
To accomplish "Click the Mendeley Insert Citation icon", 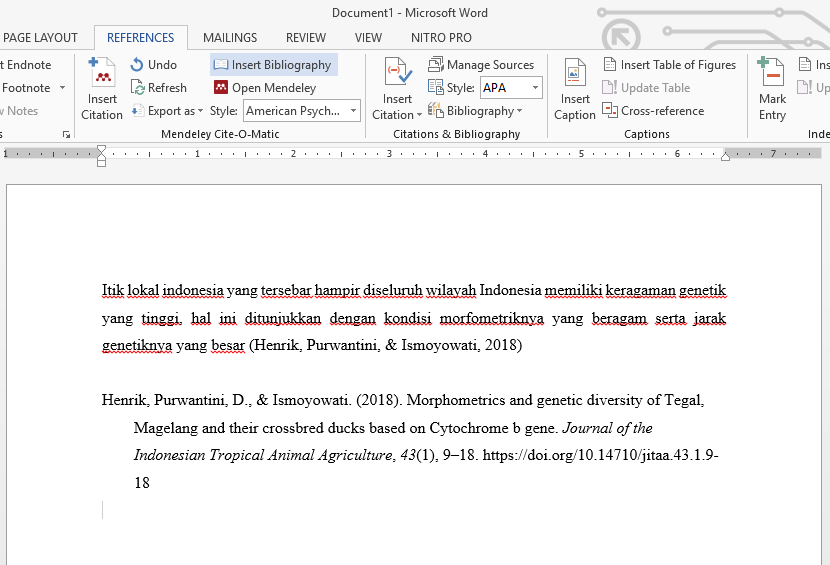I will point(102,72).
